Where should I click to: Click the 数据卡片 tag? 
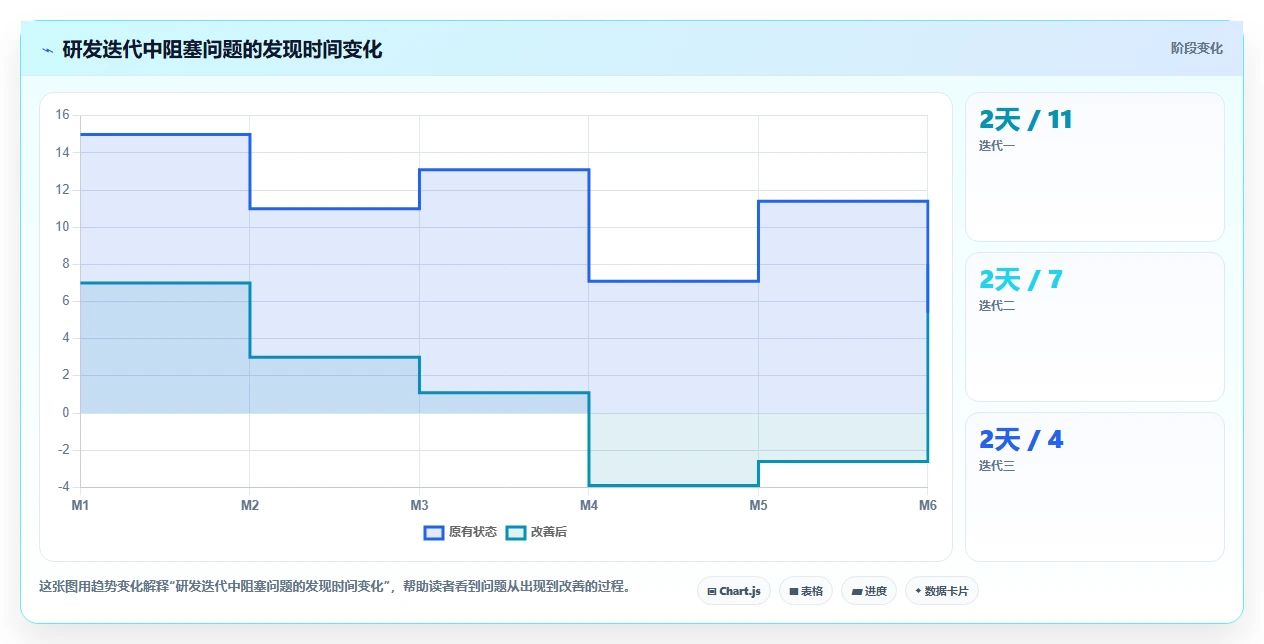coord(942,591)
